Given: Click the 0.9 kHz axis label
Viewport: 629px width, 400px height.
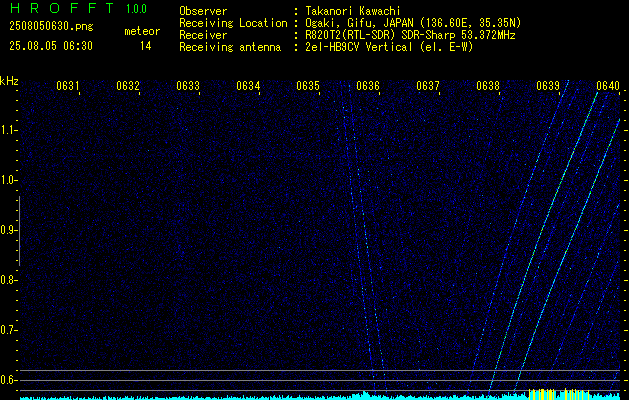Looking at the screenshot, I should [x=8, y=230].
